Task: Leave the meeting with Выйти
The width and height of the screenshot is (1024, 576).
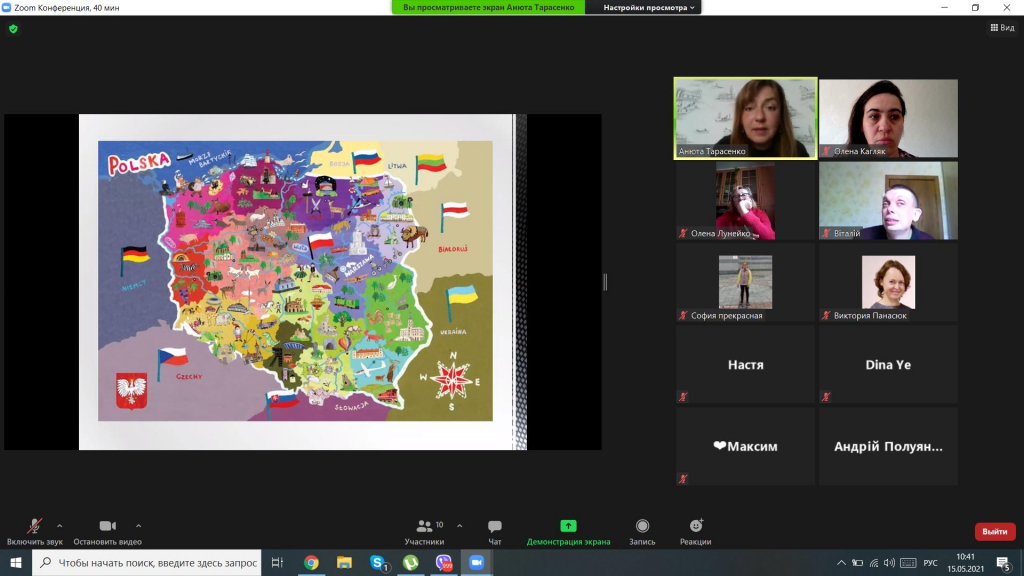Action: pyautogui.click(x=995, y=532)
